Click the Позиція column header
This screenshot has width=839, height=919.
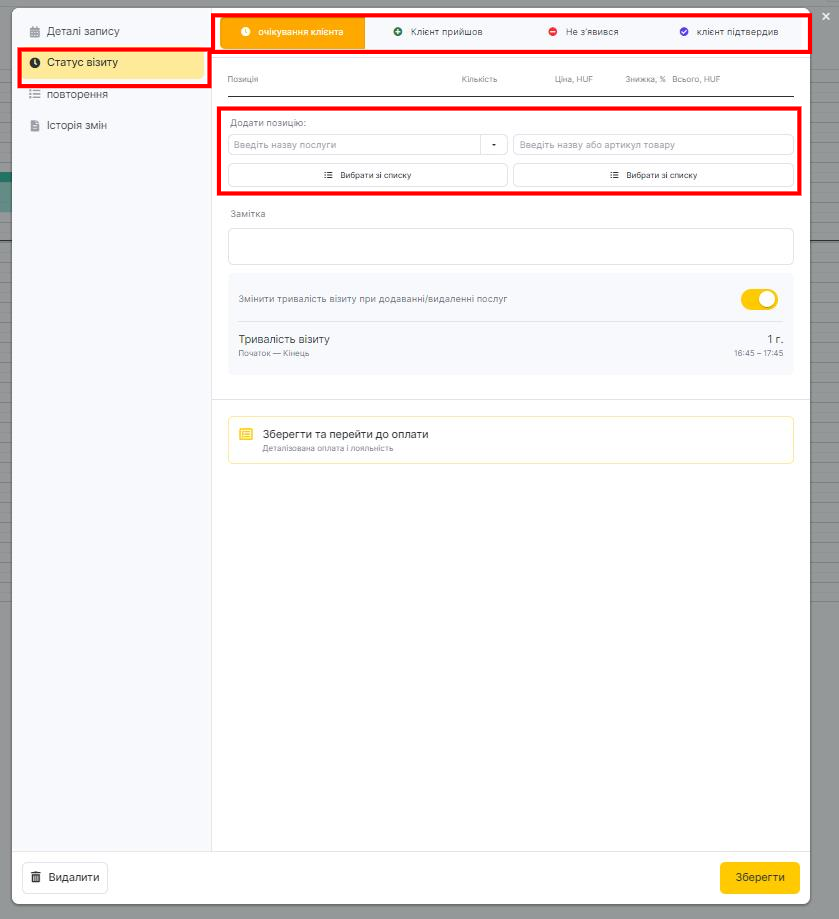coord(243,79)
